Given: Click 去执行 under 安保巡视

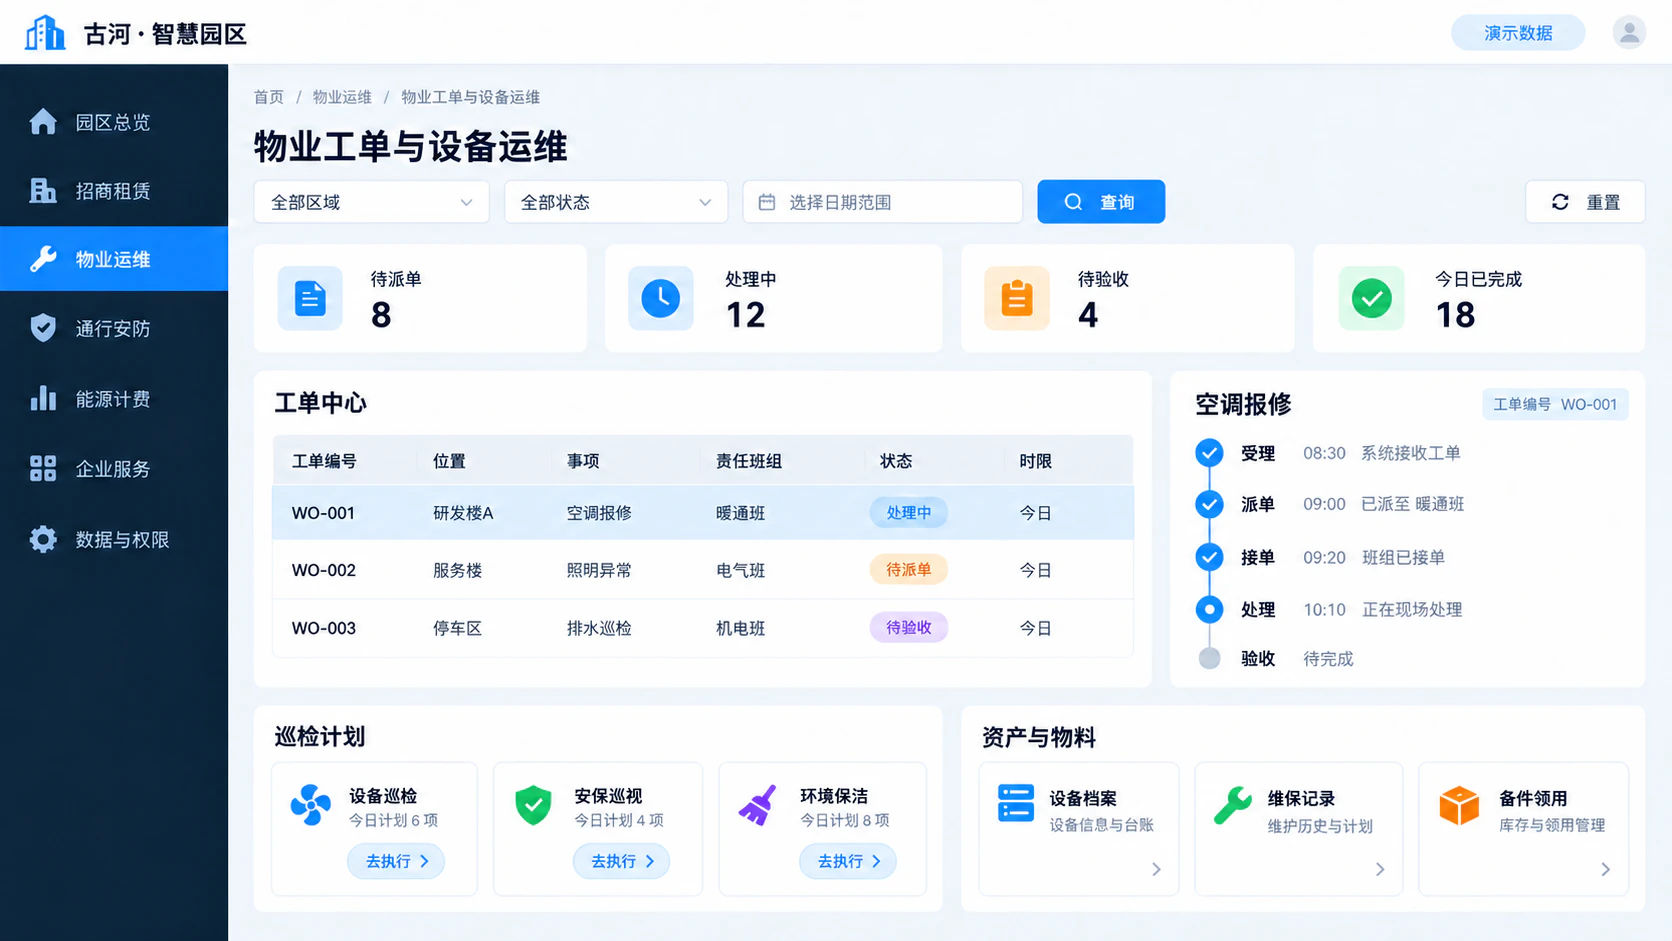Looking at the screenshot, I should coord(621,861).
